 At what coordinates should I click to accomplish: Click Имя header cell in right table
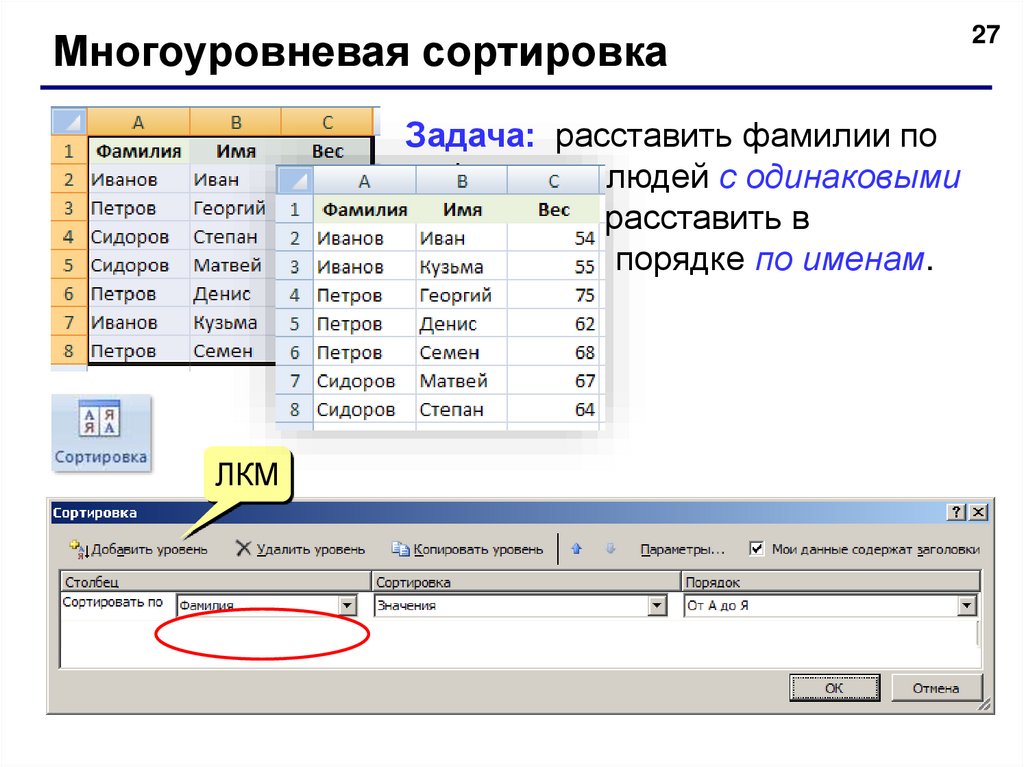point(462,210)
